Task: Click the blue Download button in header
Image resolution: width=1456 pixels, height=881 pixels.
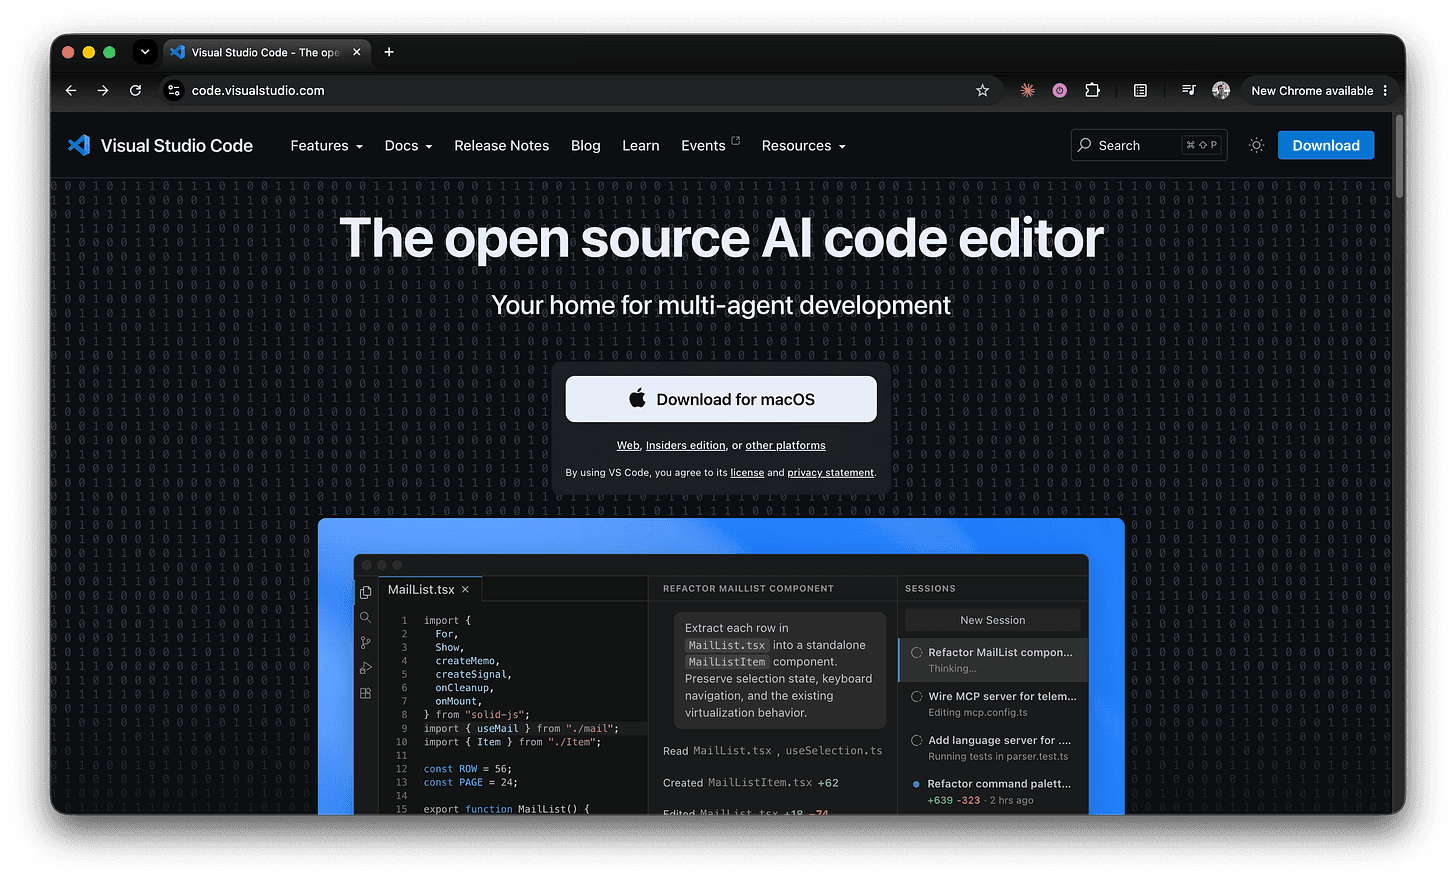Action: click(1326, 145)
